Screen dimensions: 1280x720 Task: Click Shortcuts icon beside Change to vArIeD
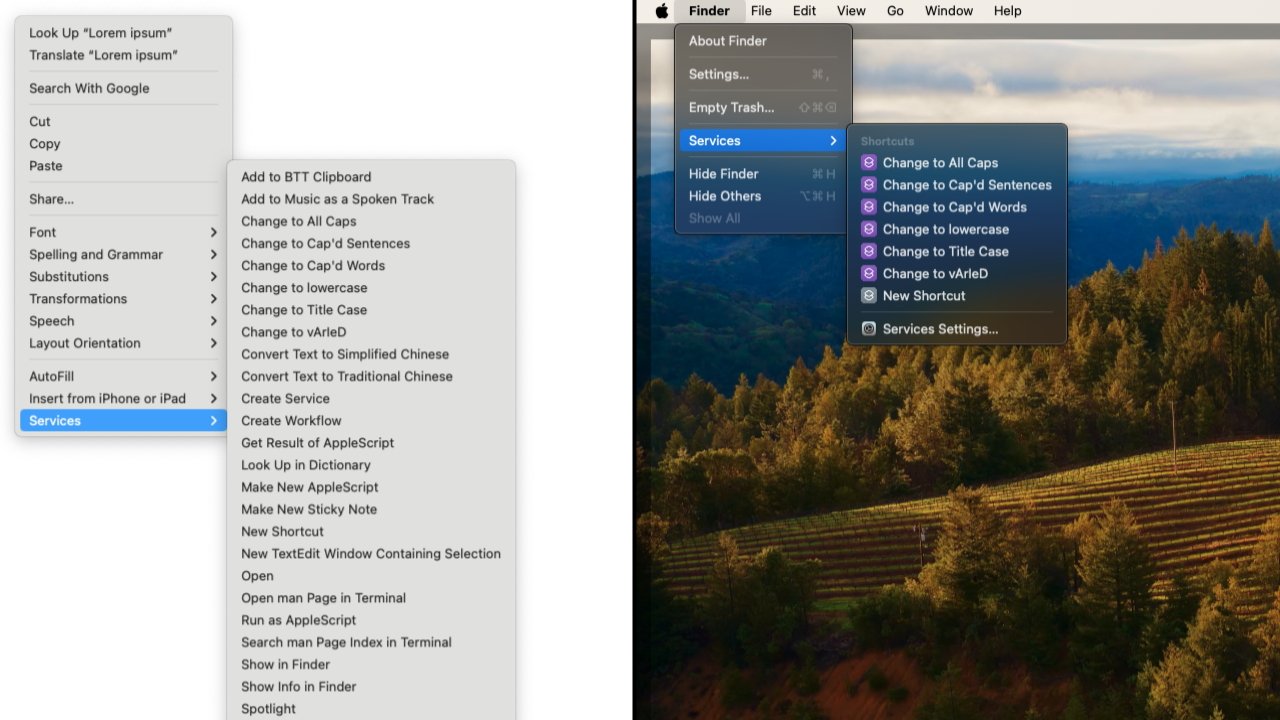click(x=869, y=273)
